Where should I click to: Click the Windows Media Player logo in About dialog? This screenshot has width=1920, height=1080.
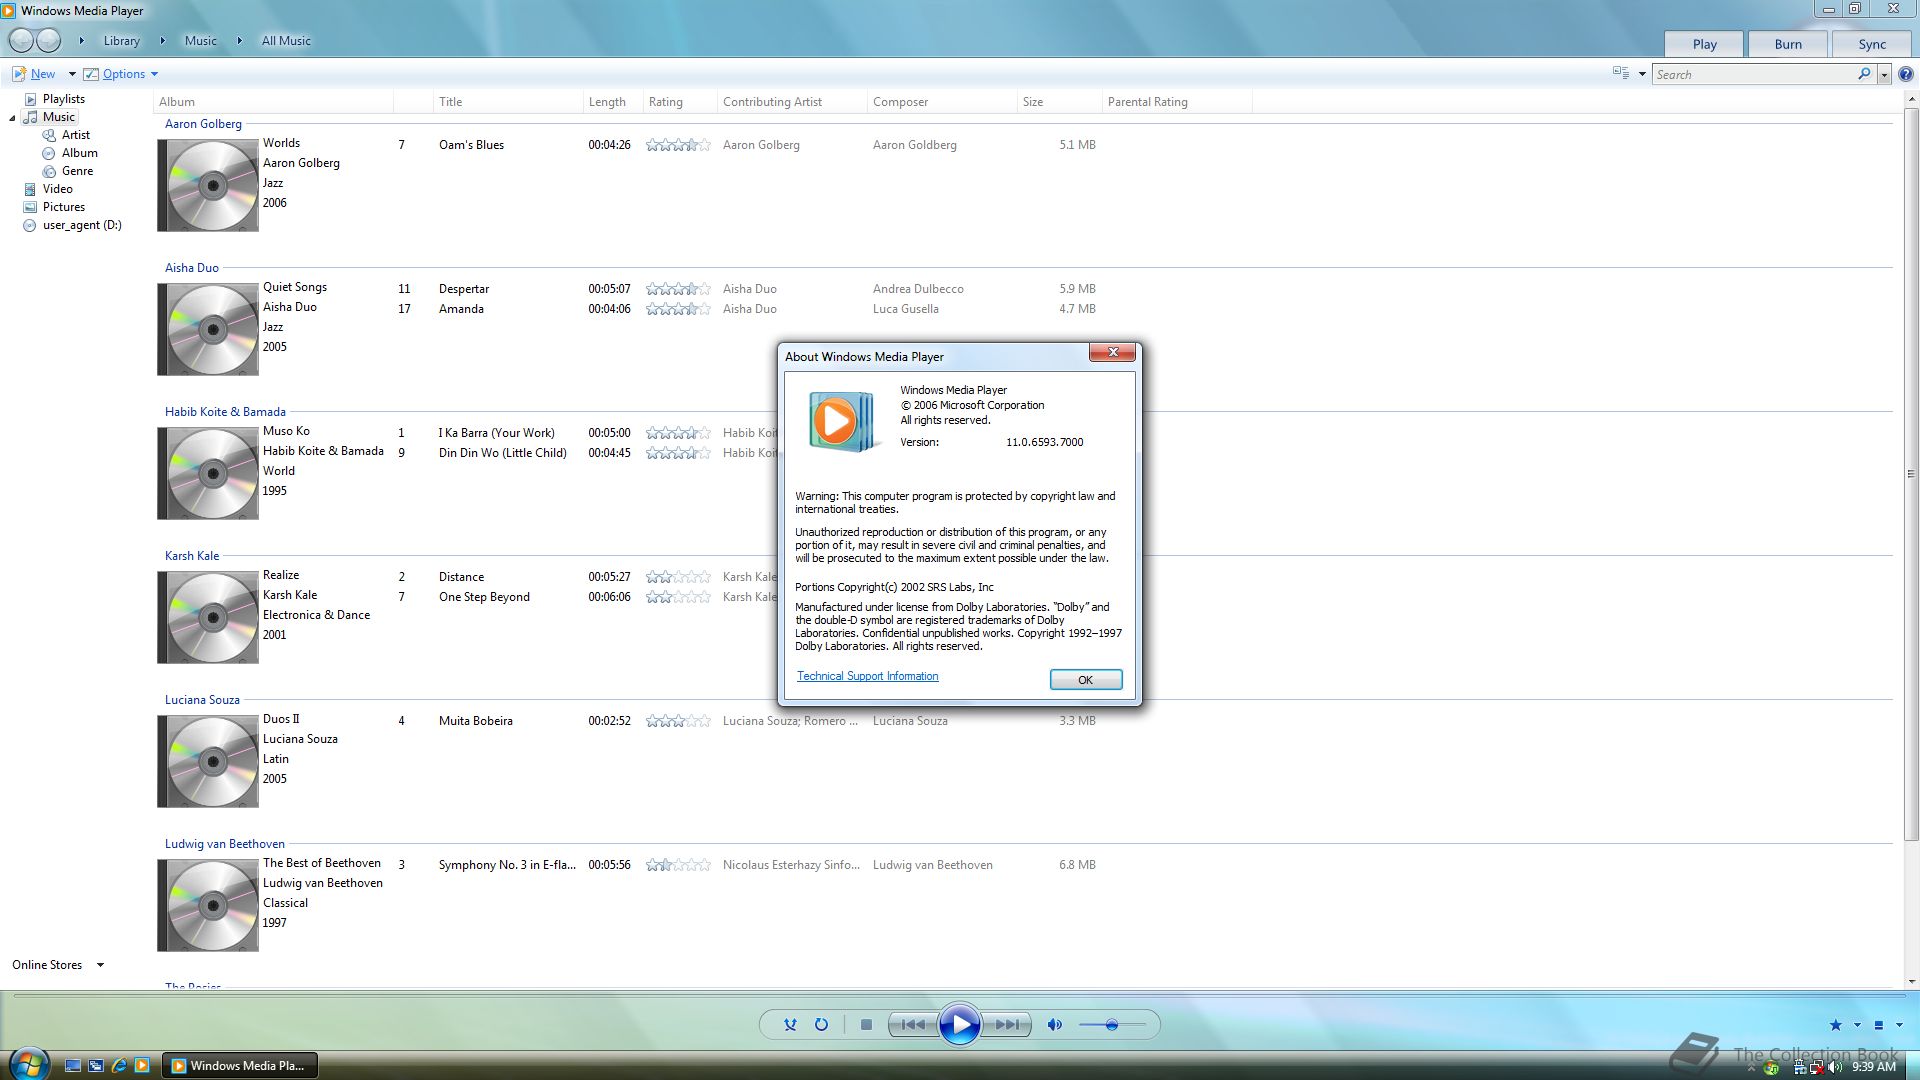[843, 421]
